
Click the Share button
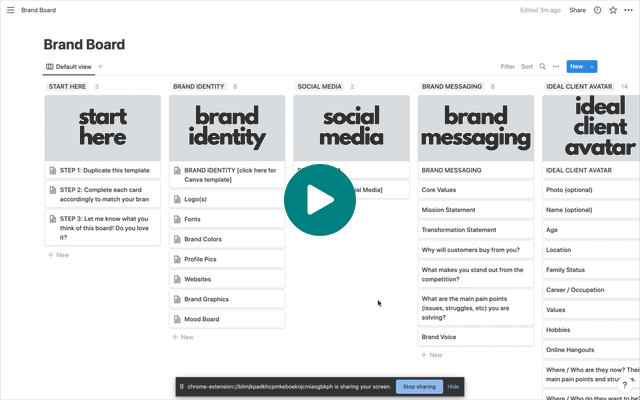tap(577, 10)
